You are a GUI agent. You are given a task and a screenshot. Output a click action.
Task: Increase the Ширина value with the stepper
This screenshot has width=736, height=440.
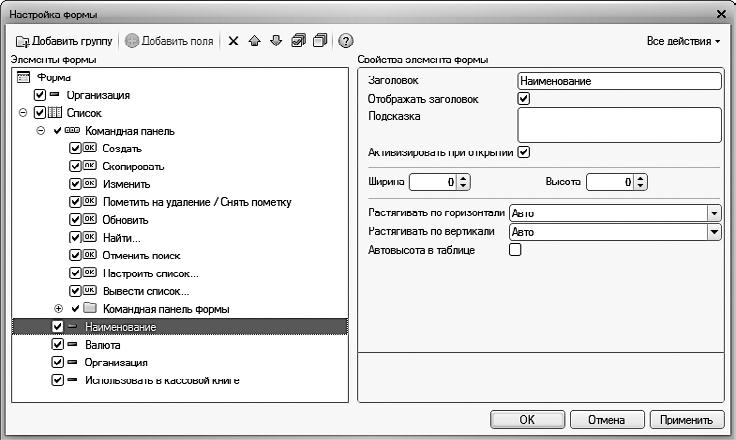tap(464, 178)
